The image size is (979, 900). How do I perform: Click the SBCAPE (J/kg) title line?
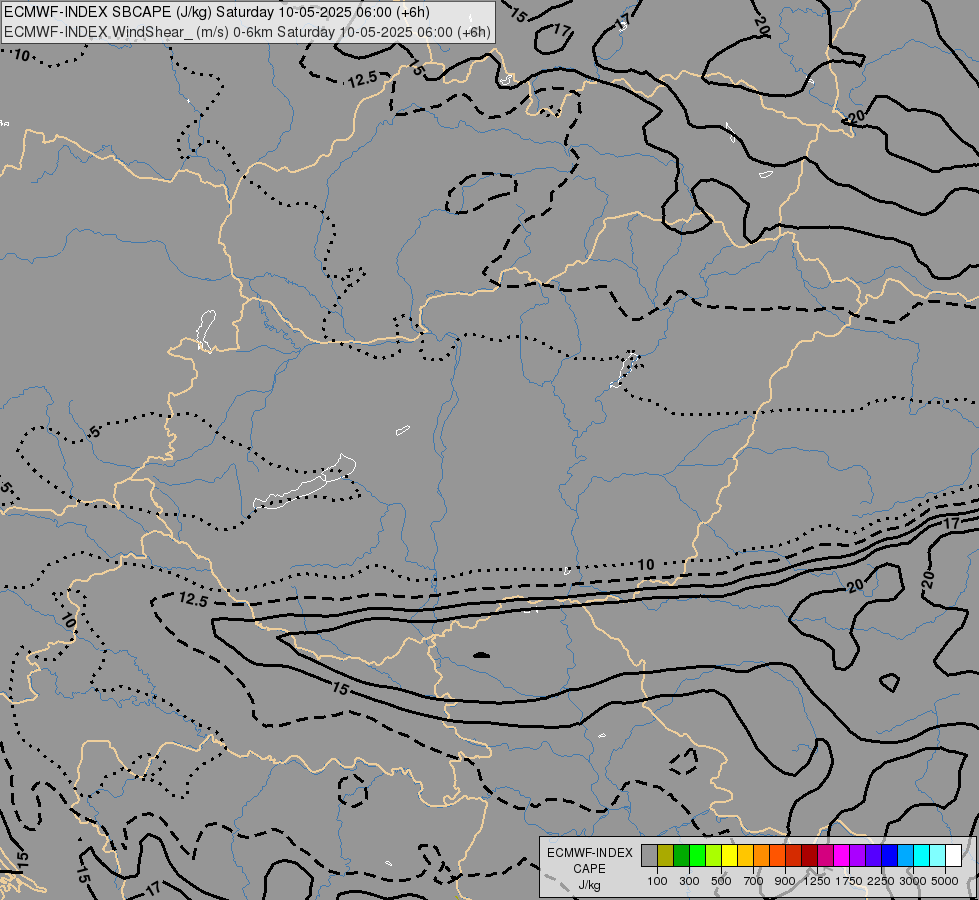217,12
